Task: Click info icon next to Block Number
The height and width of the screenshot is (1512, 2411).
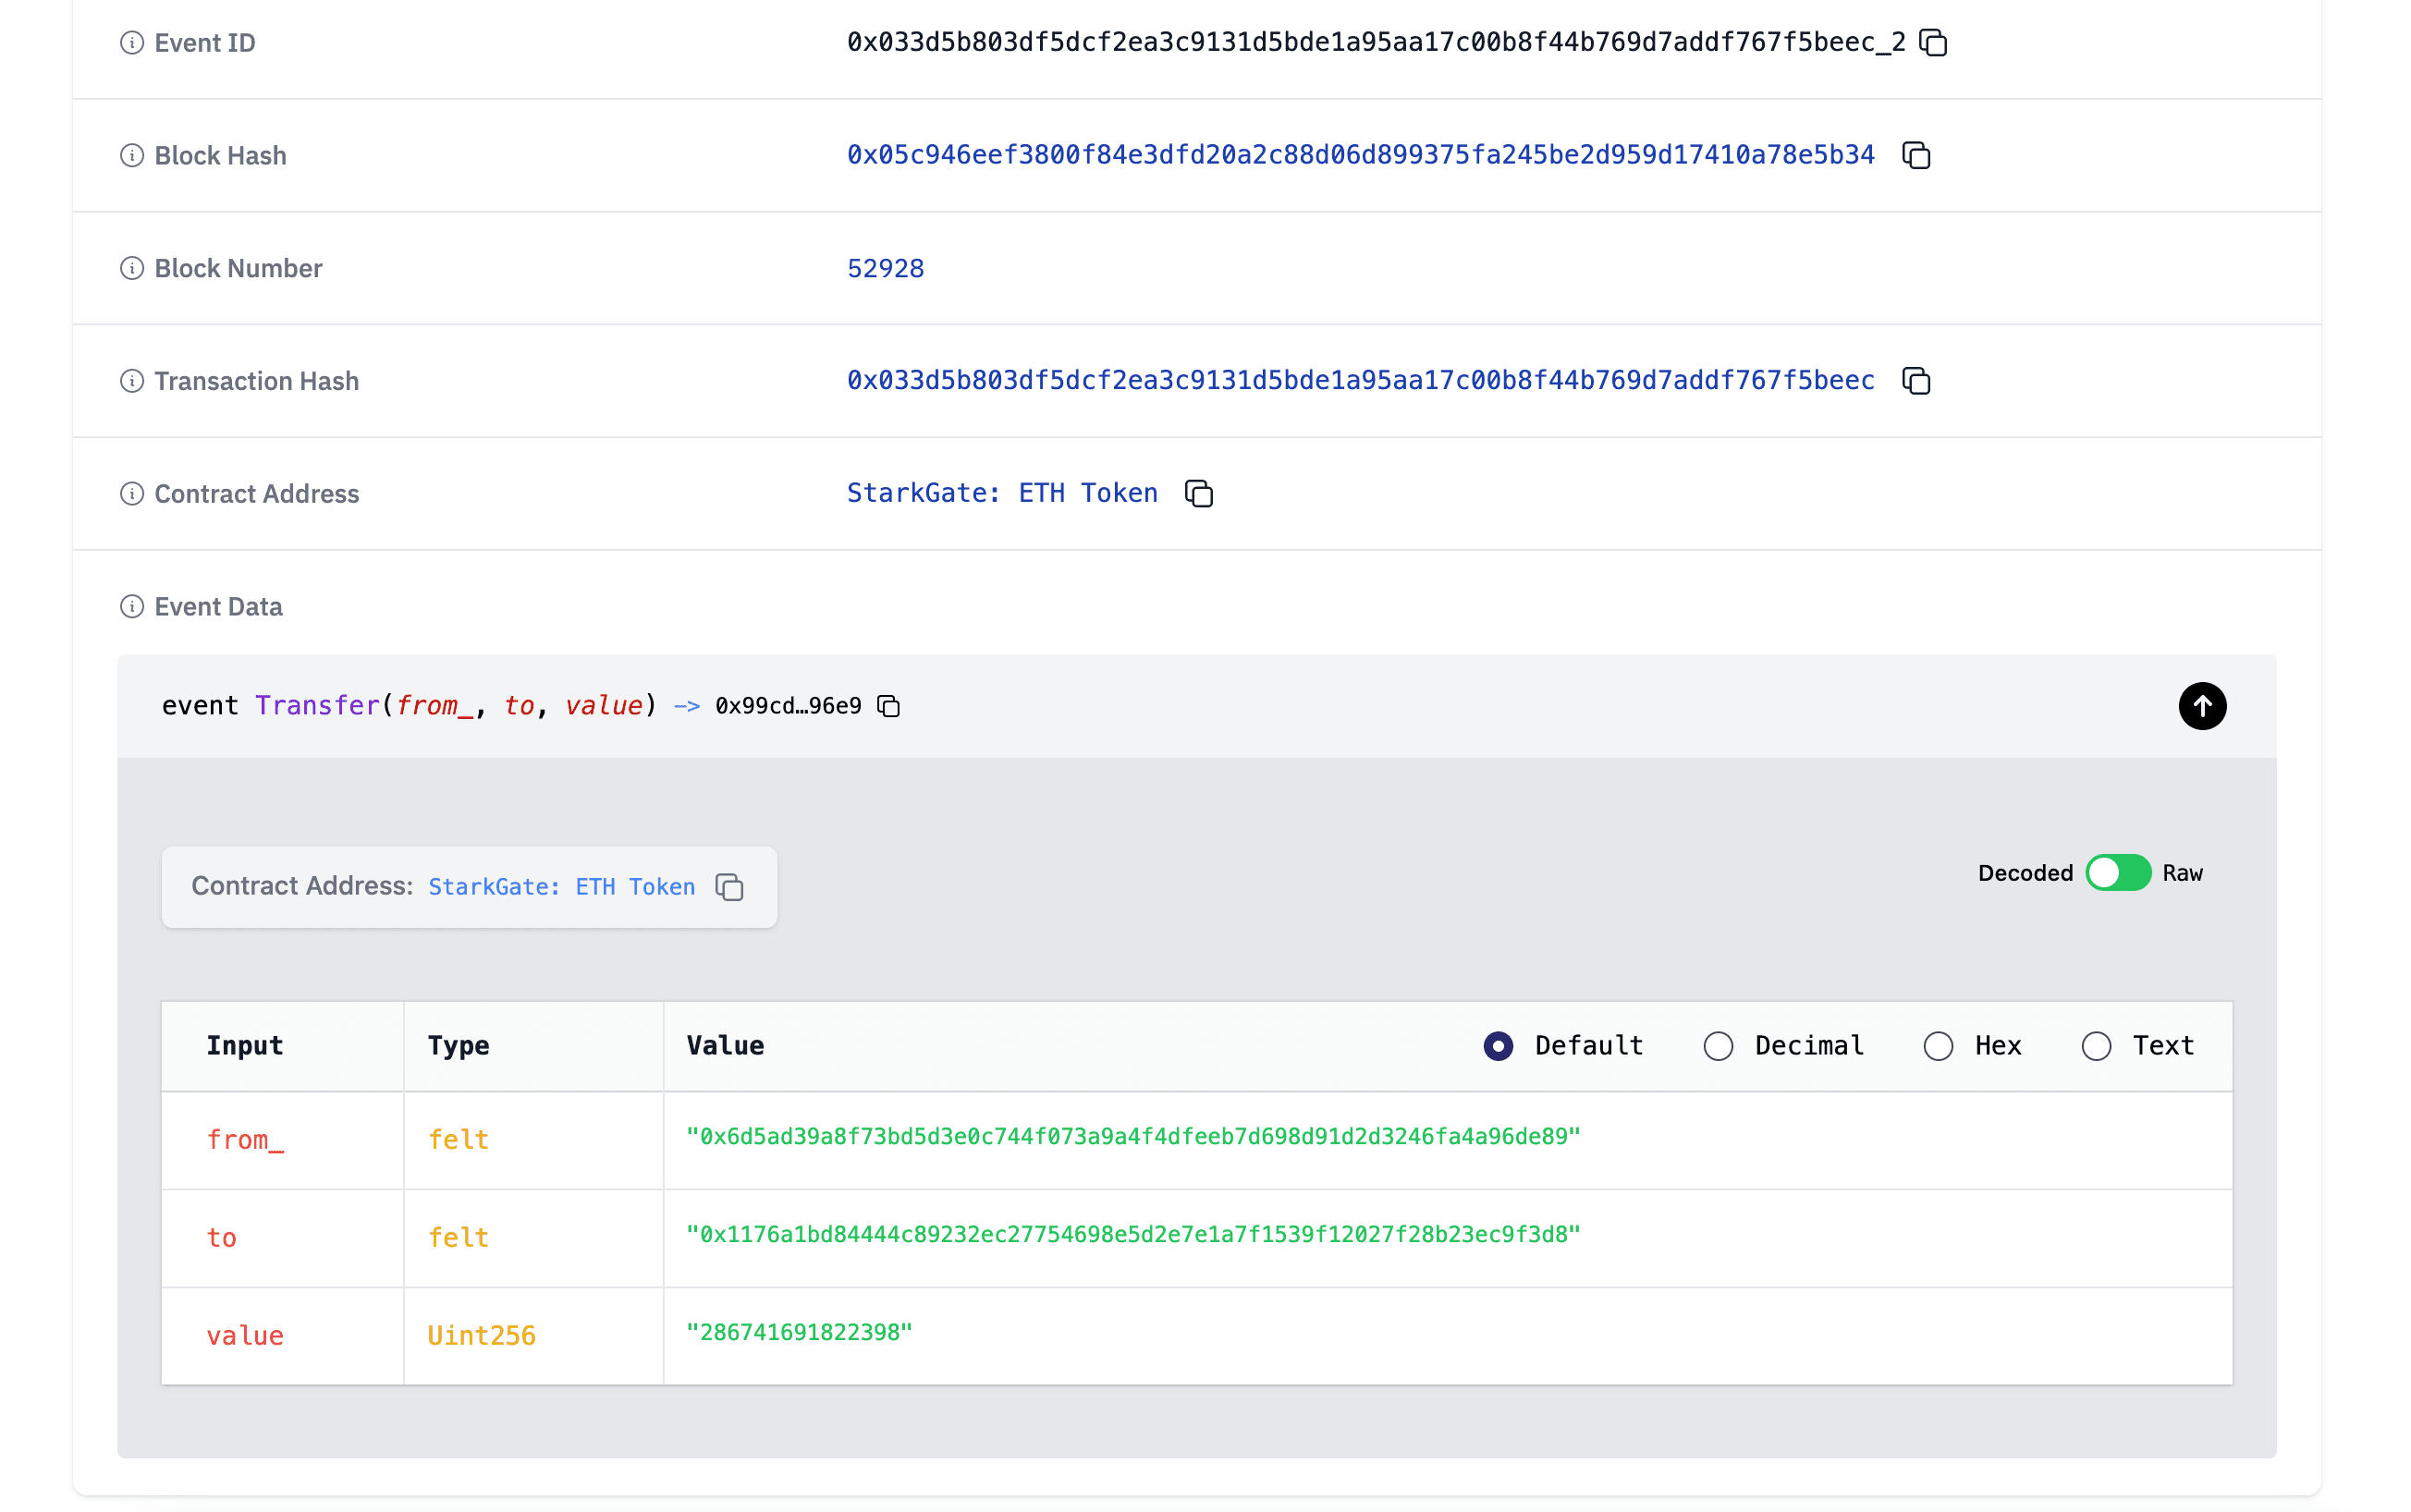Action: (132, 268)
